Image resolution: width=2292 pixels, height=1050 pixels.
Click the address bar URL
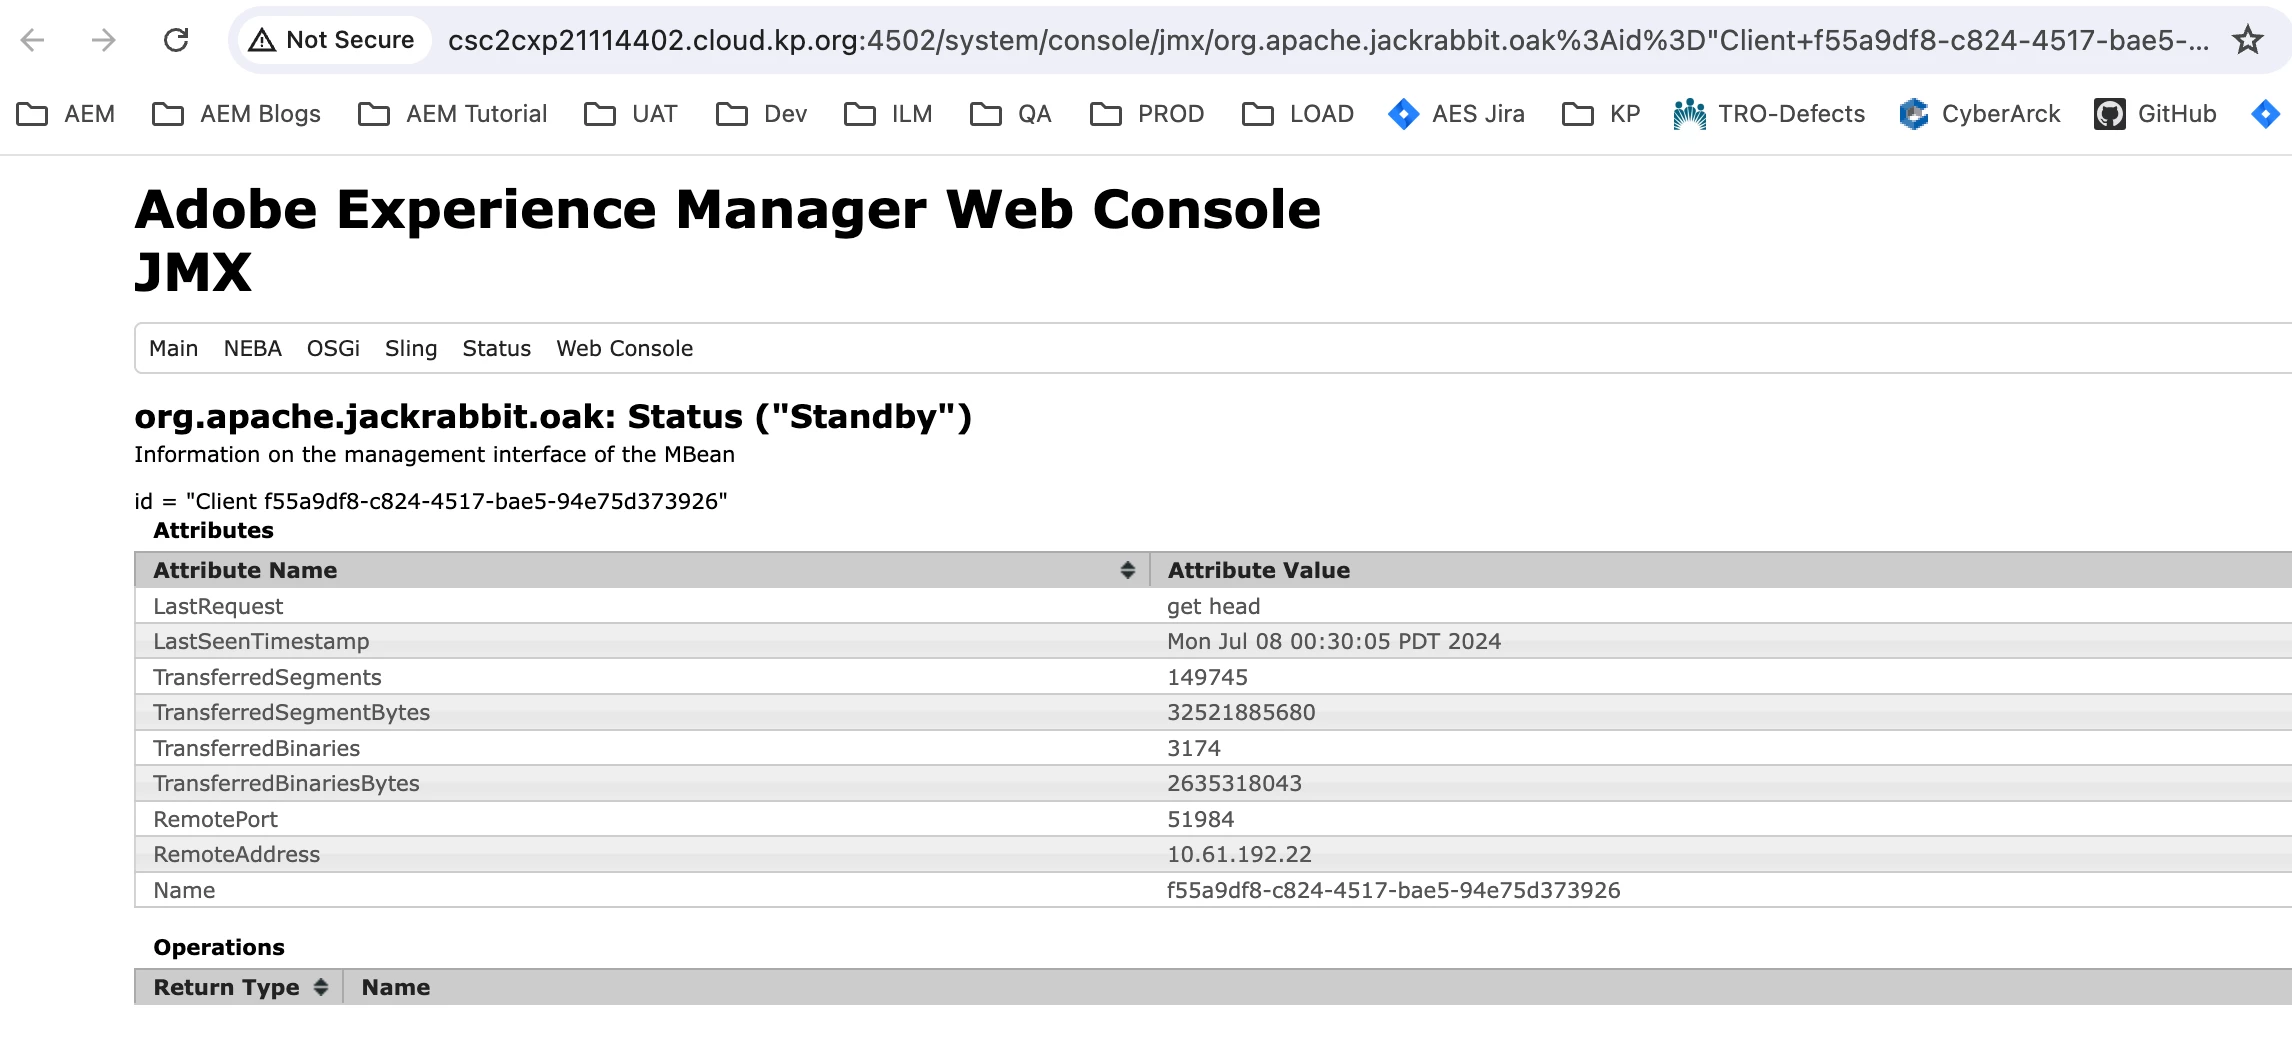point(1328,40)
